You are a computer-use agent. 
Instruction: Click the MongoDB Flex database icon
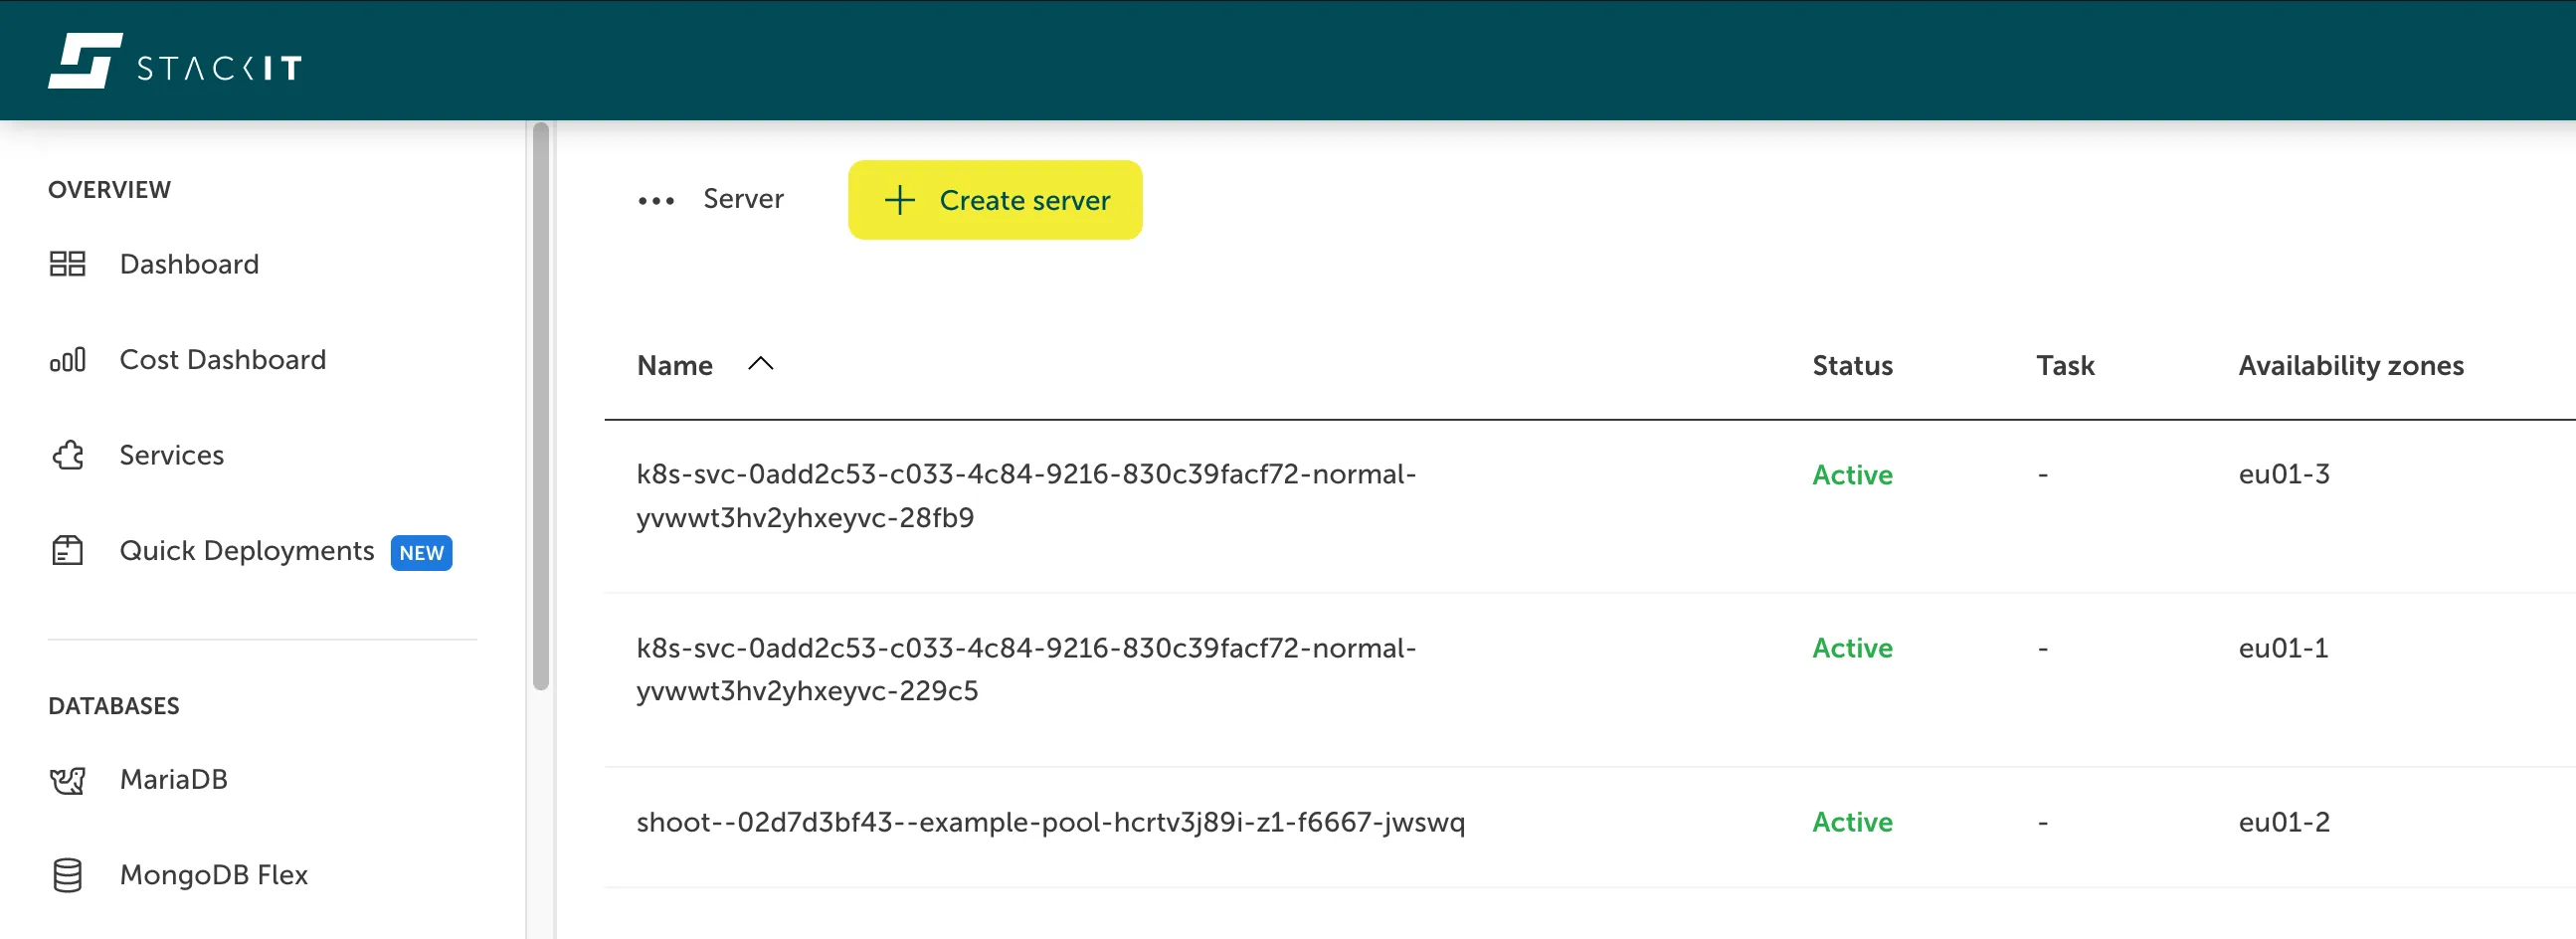pyautogui.click(x=67, y=875)
